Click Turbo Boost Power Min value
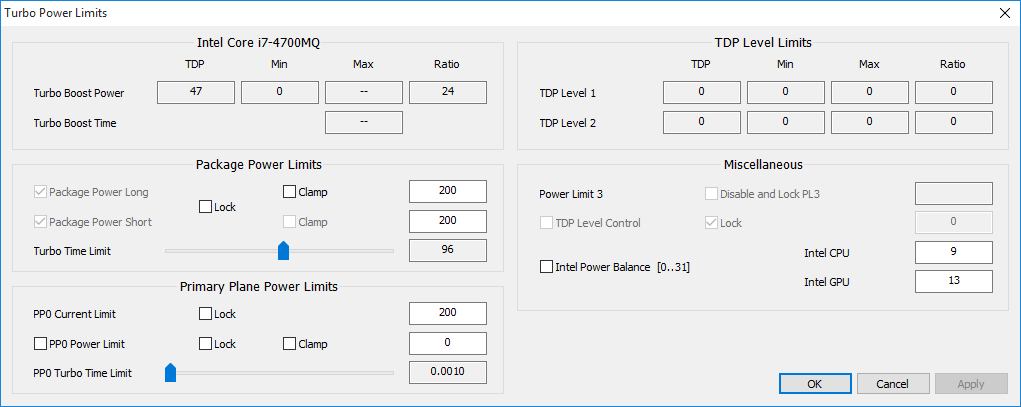 tap(280, 92)
